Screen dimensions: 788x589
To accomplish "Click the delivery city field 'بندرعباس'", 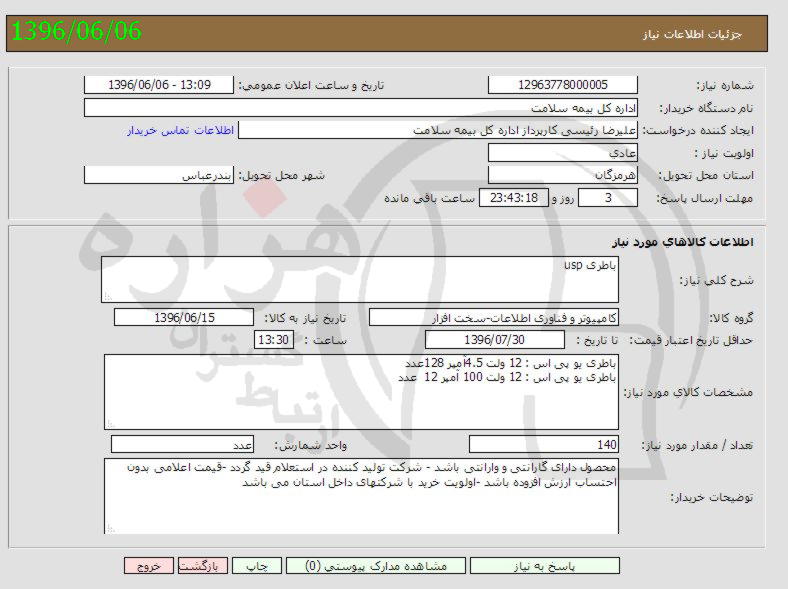I will click(x=159, y=175).
